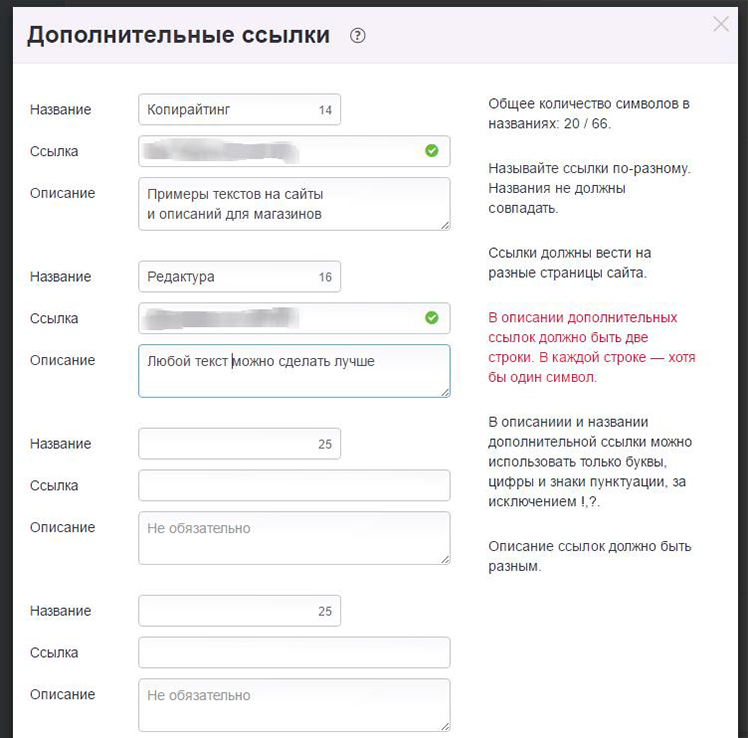Click the green checkmark in Копирайтинг link field
This screenshot has width=748, height=738.
[x=431, y=151]
